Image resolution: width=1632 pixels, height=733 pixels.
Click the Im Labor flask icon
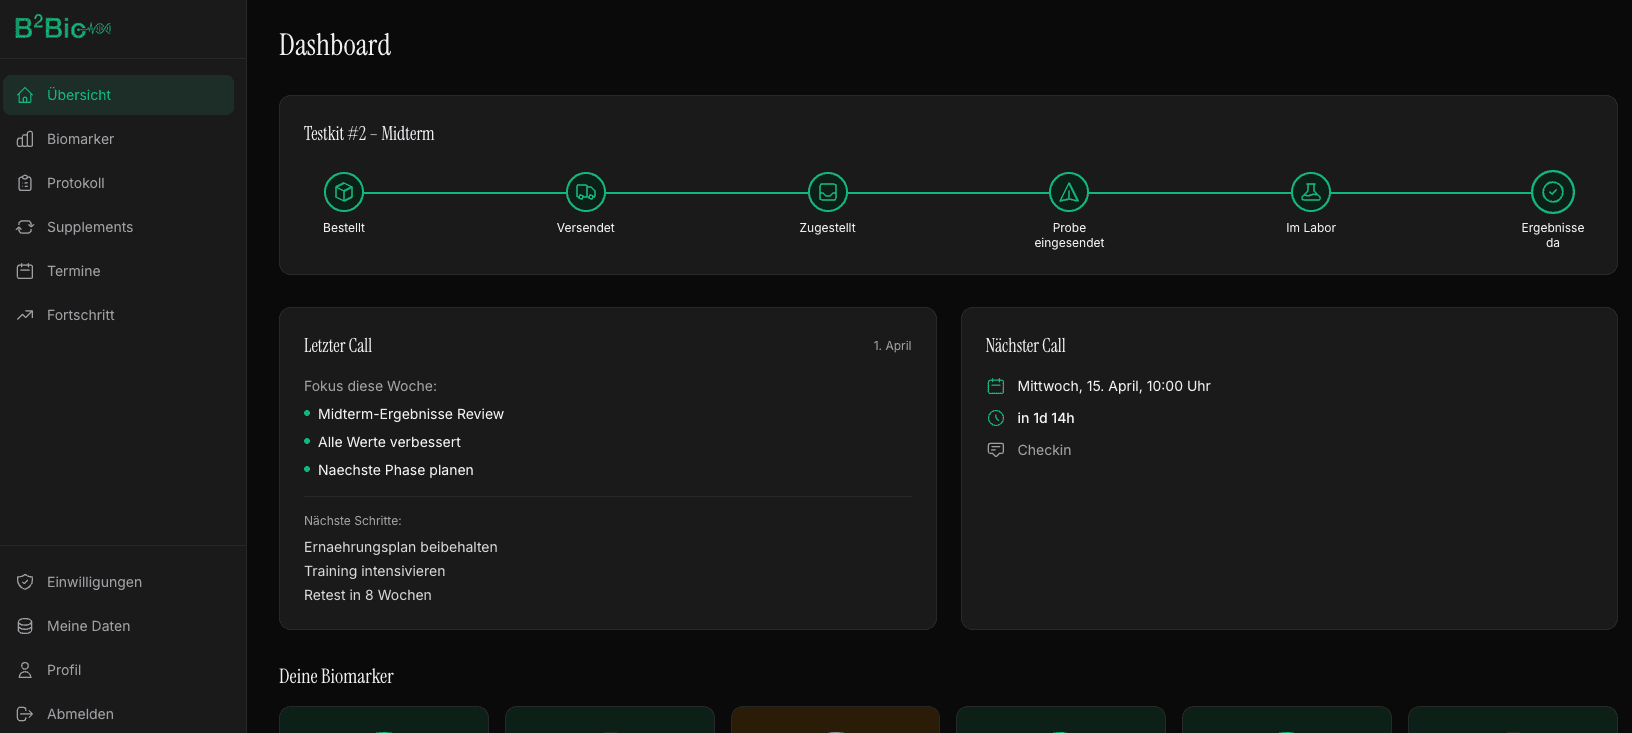(1311, 192)
